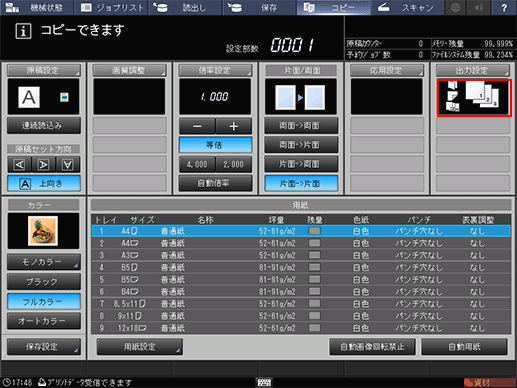
Task: Switch to the ジョブリスト tab
Action: pos(111,7)
